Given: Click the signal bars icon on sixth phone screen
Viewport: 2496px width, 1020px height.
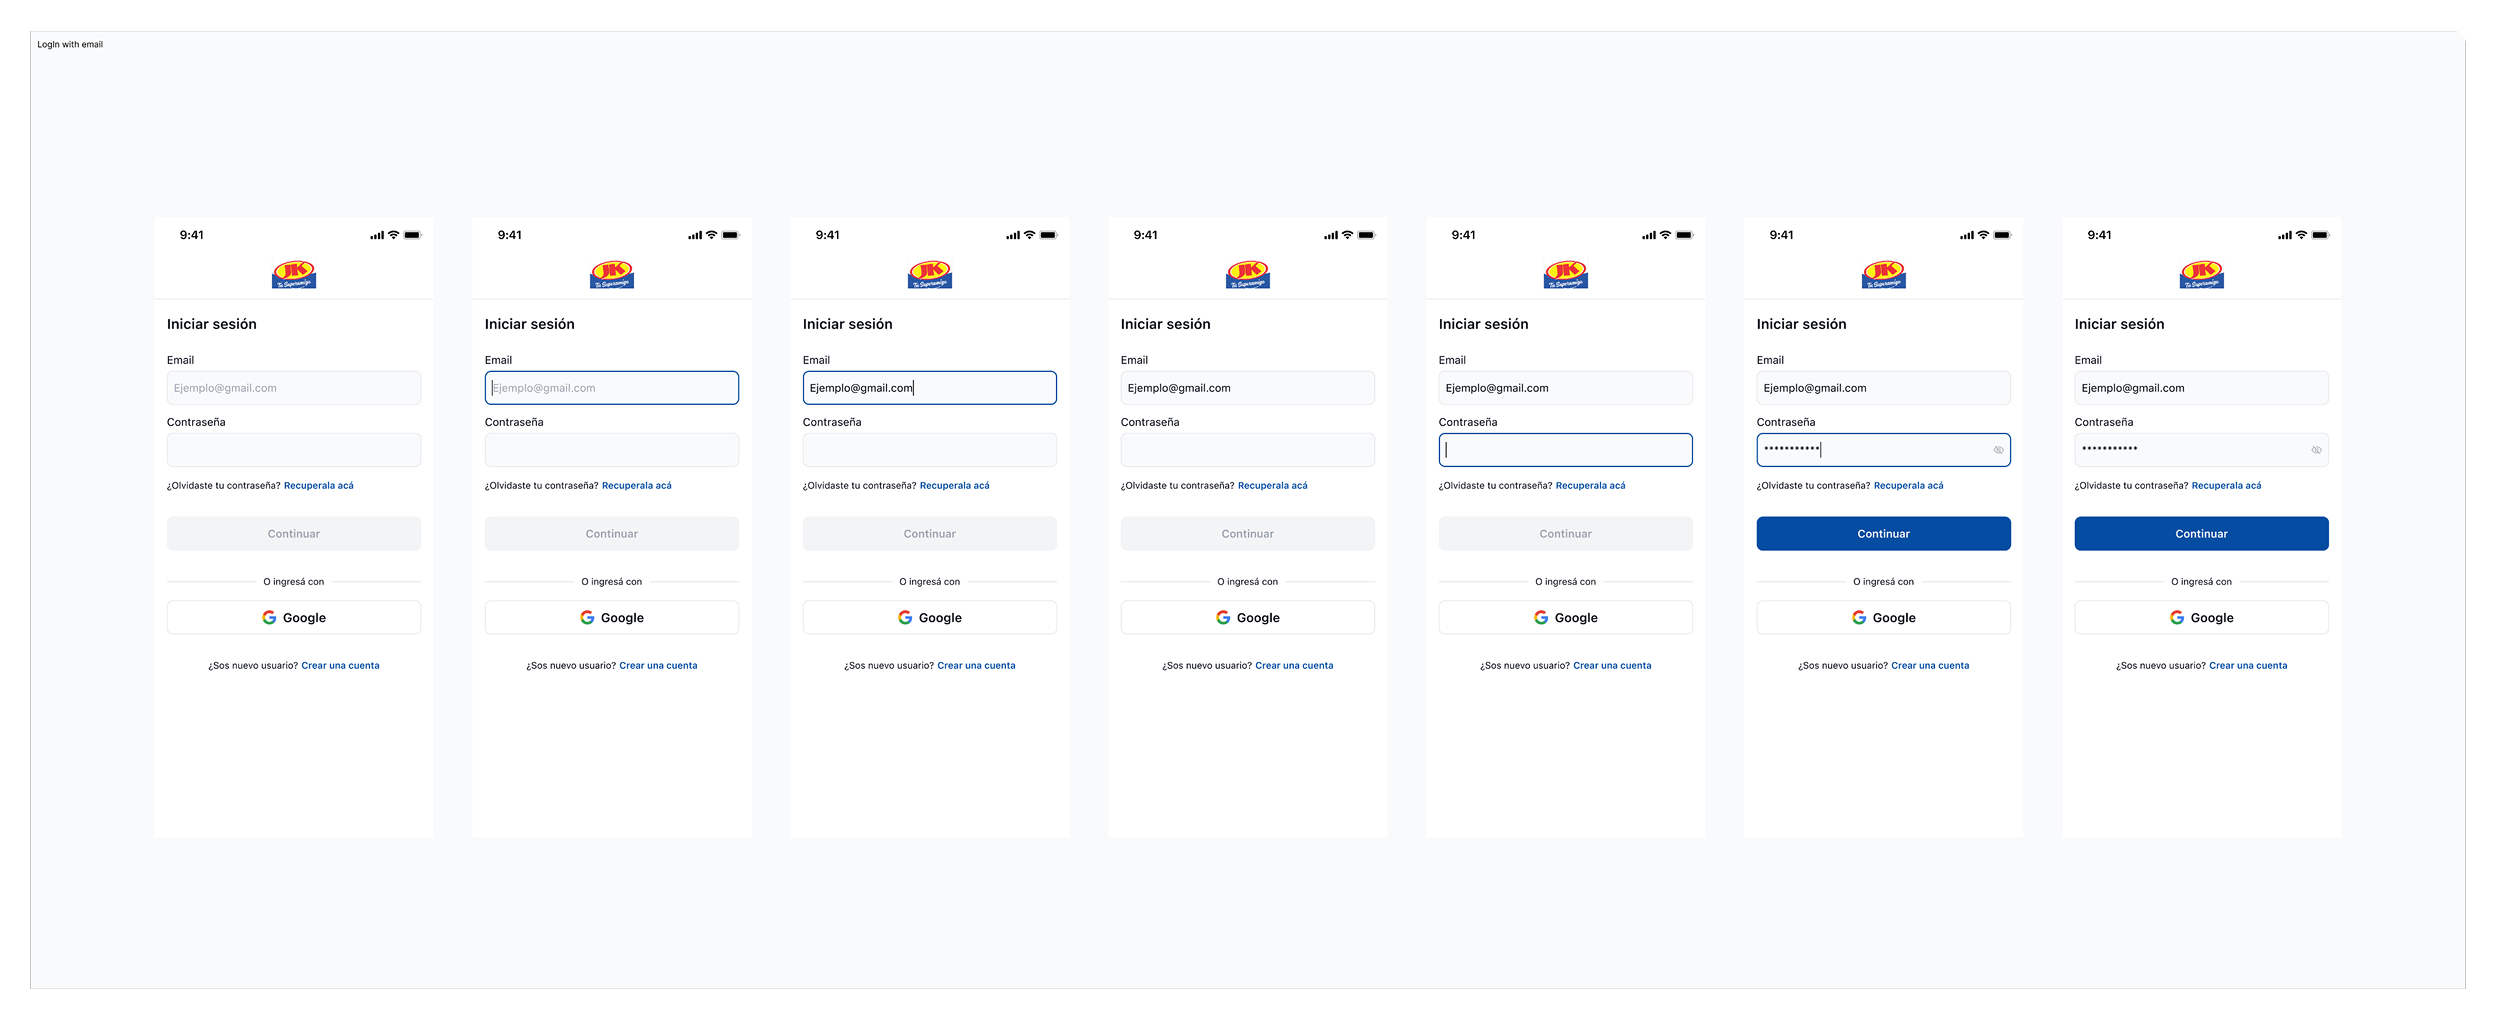Looking at the screenshot, I should click(1967, 236).
